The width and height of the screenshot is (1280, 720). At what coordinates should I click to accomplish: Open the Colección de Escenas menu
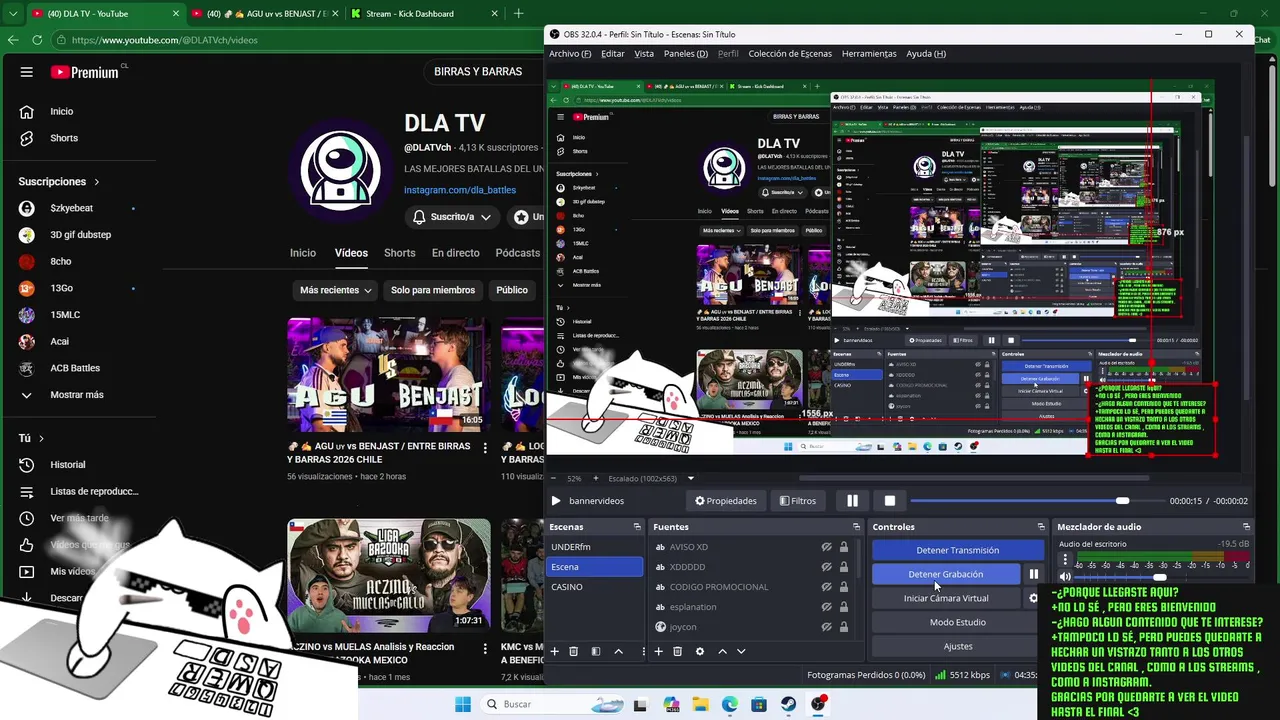click(x=790, y=54)
